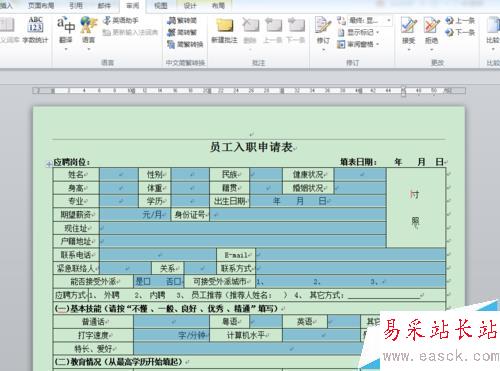
Task: Click the 英语助手 English assistant icon
Action: [x=107, y=21]
